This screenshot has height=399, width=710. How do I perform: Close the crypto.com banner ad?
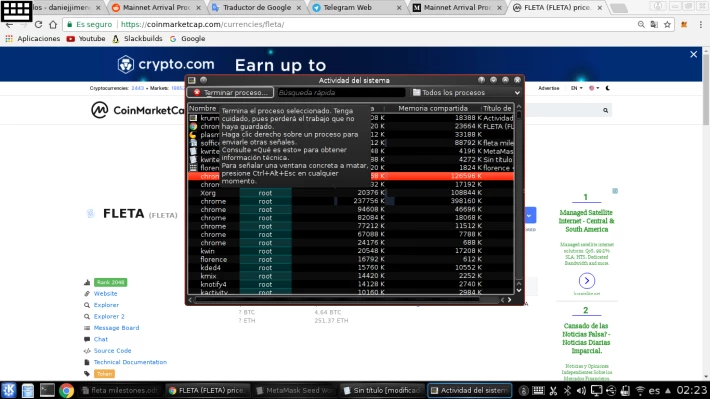(694, 54)
